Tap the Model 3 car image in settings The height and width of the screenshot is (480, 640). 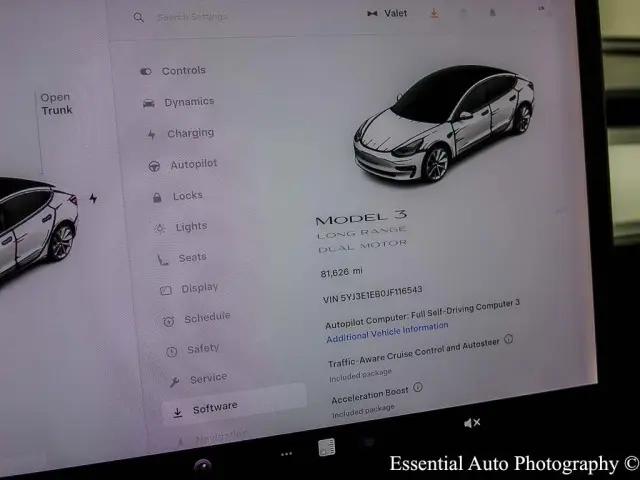444,124
